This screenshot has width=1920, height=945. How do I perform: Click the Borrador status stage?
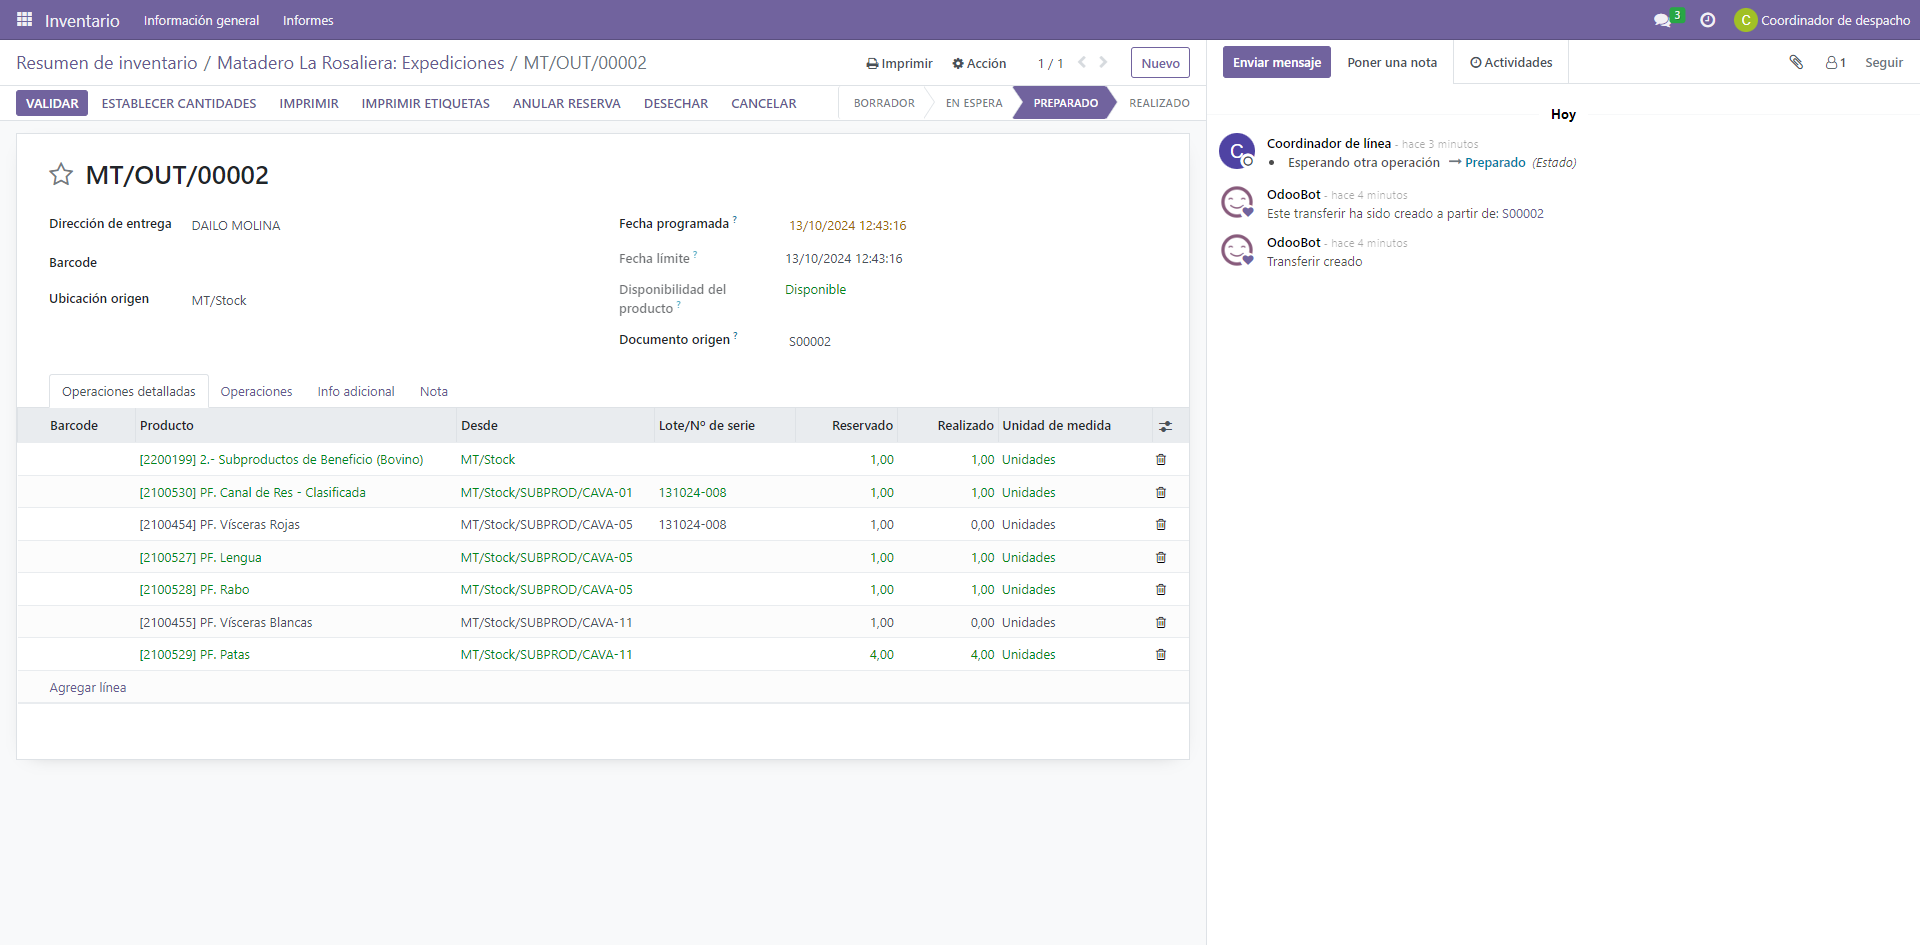coord(884,103)
